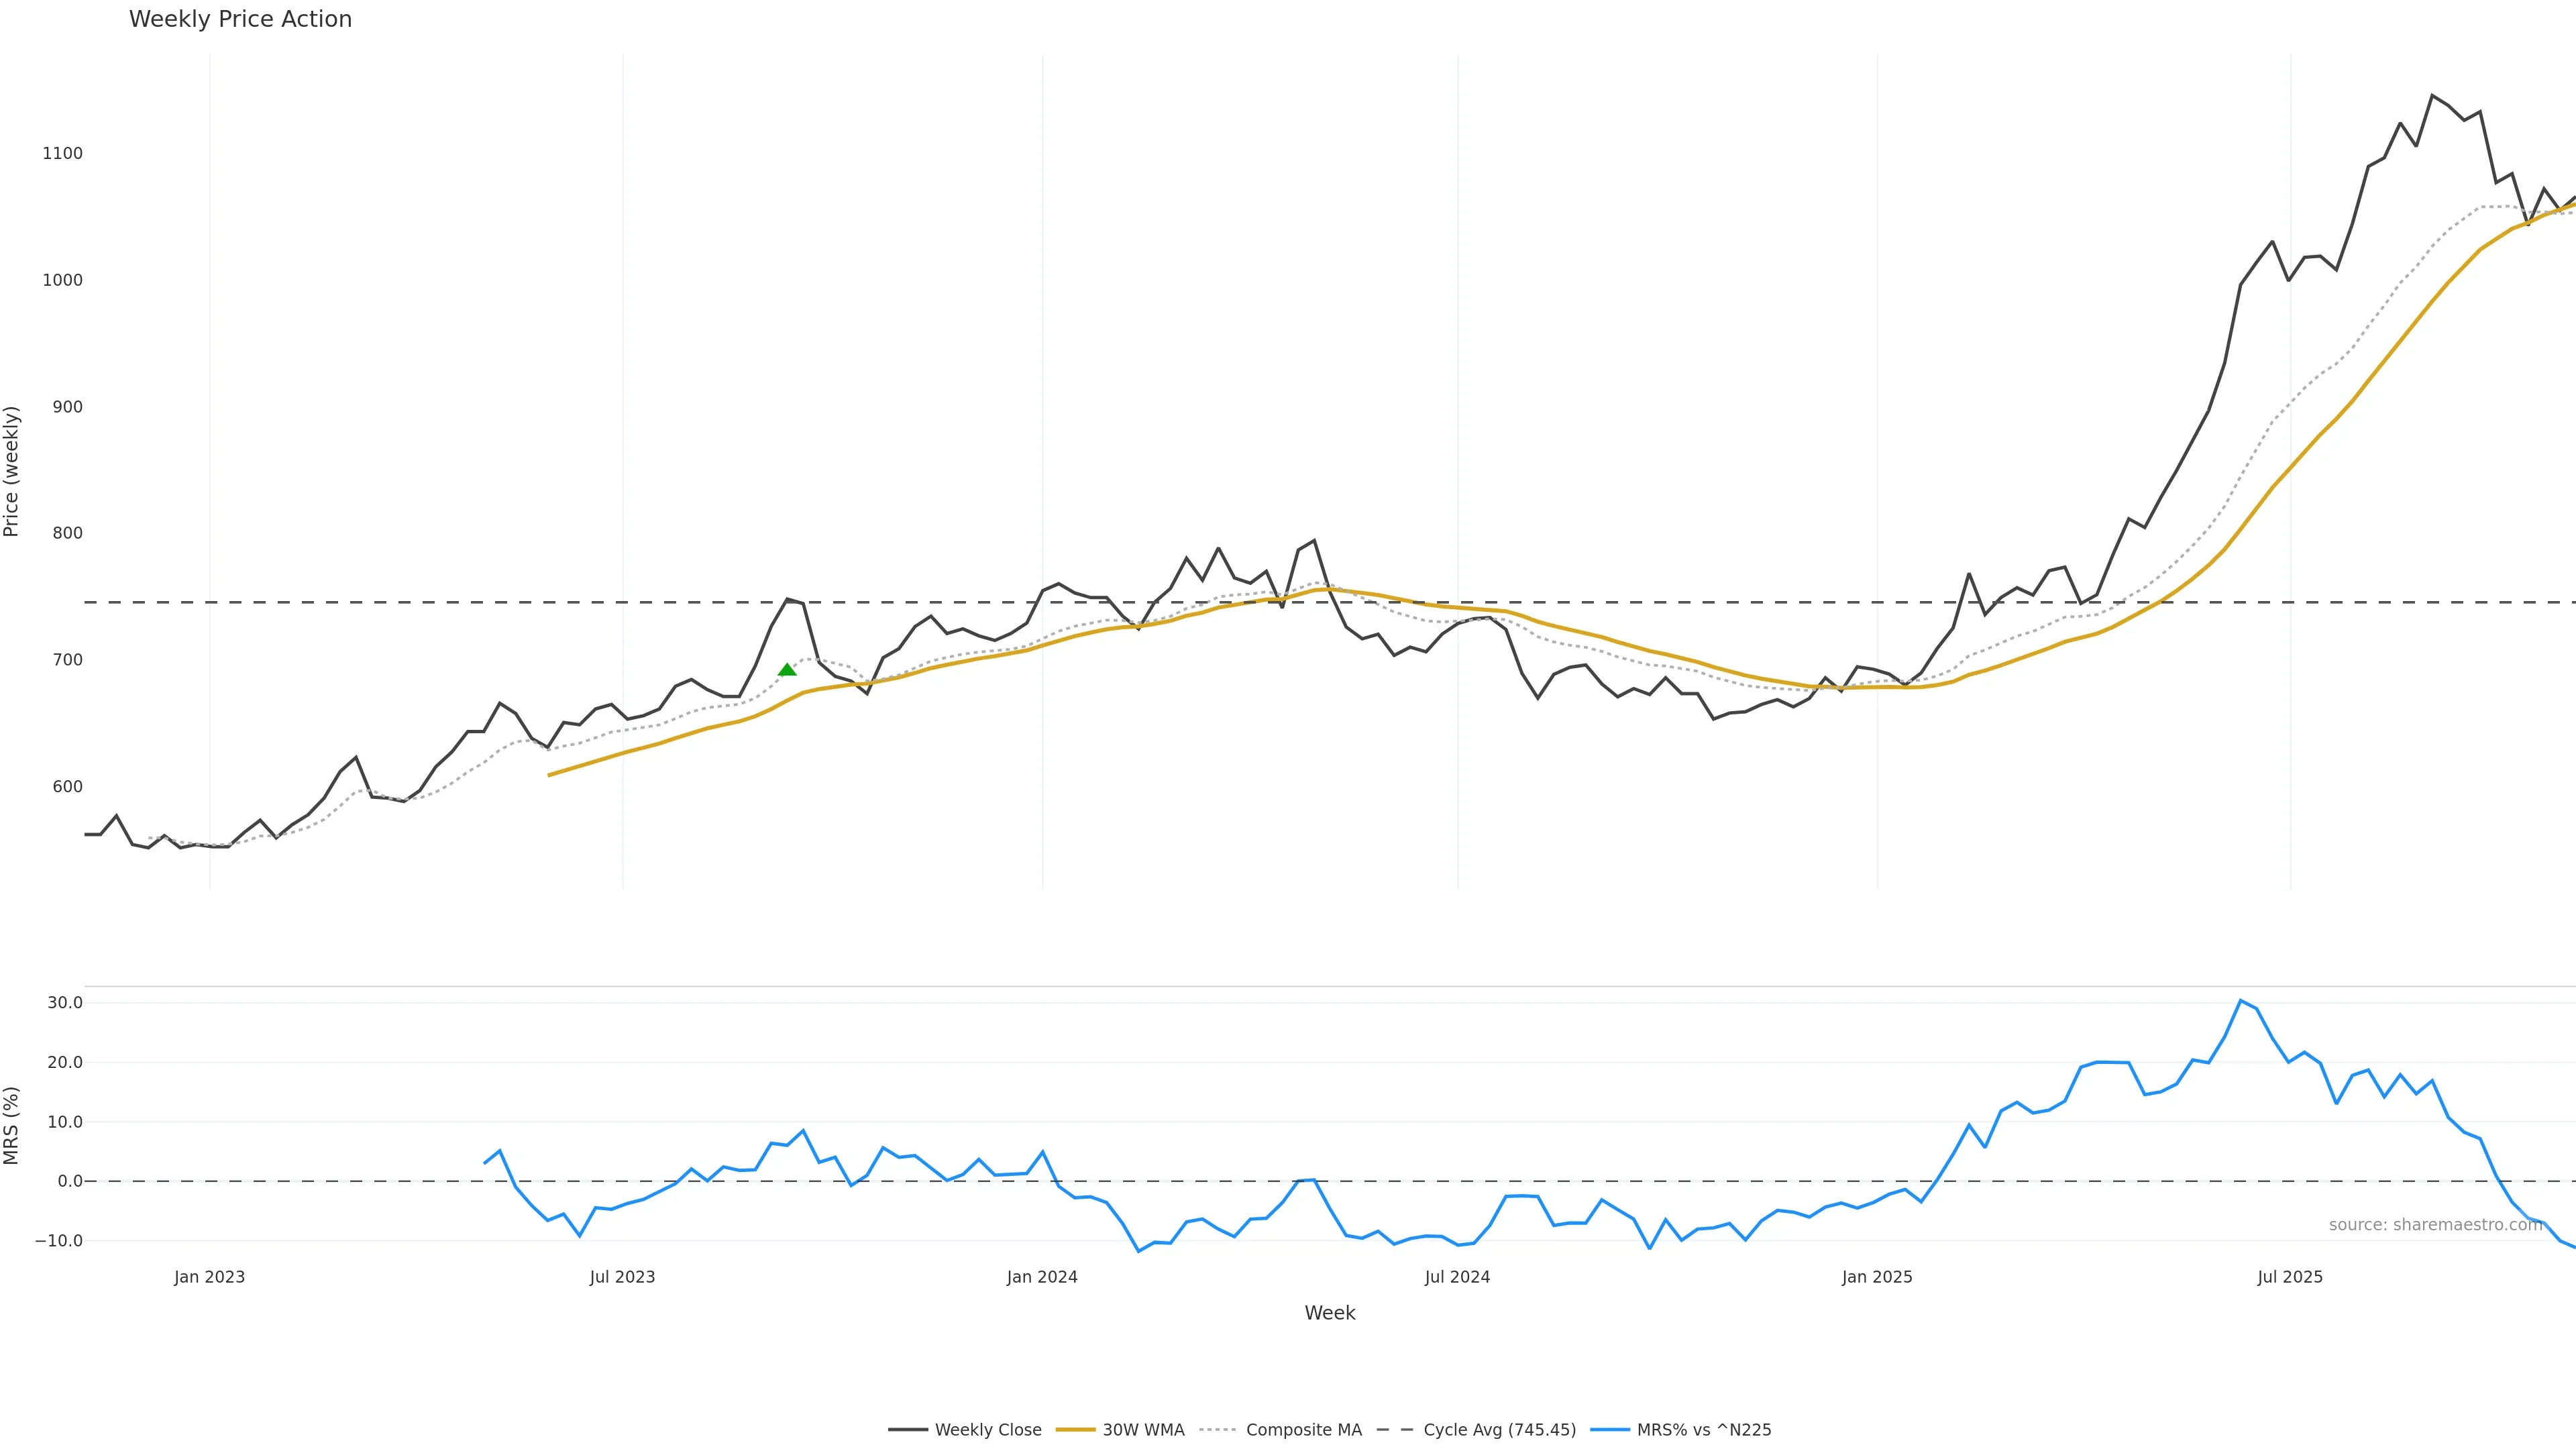This screenshot has height=1449, width=2576.
Task: Click the Jan 2025 x-axis label
Action: click(x=1877, y=1277)
